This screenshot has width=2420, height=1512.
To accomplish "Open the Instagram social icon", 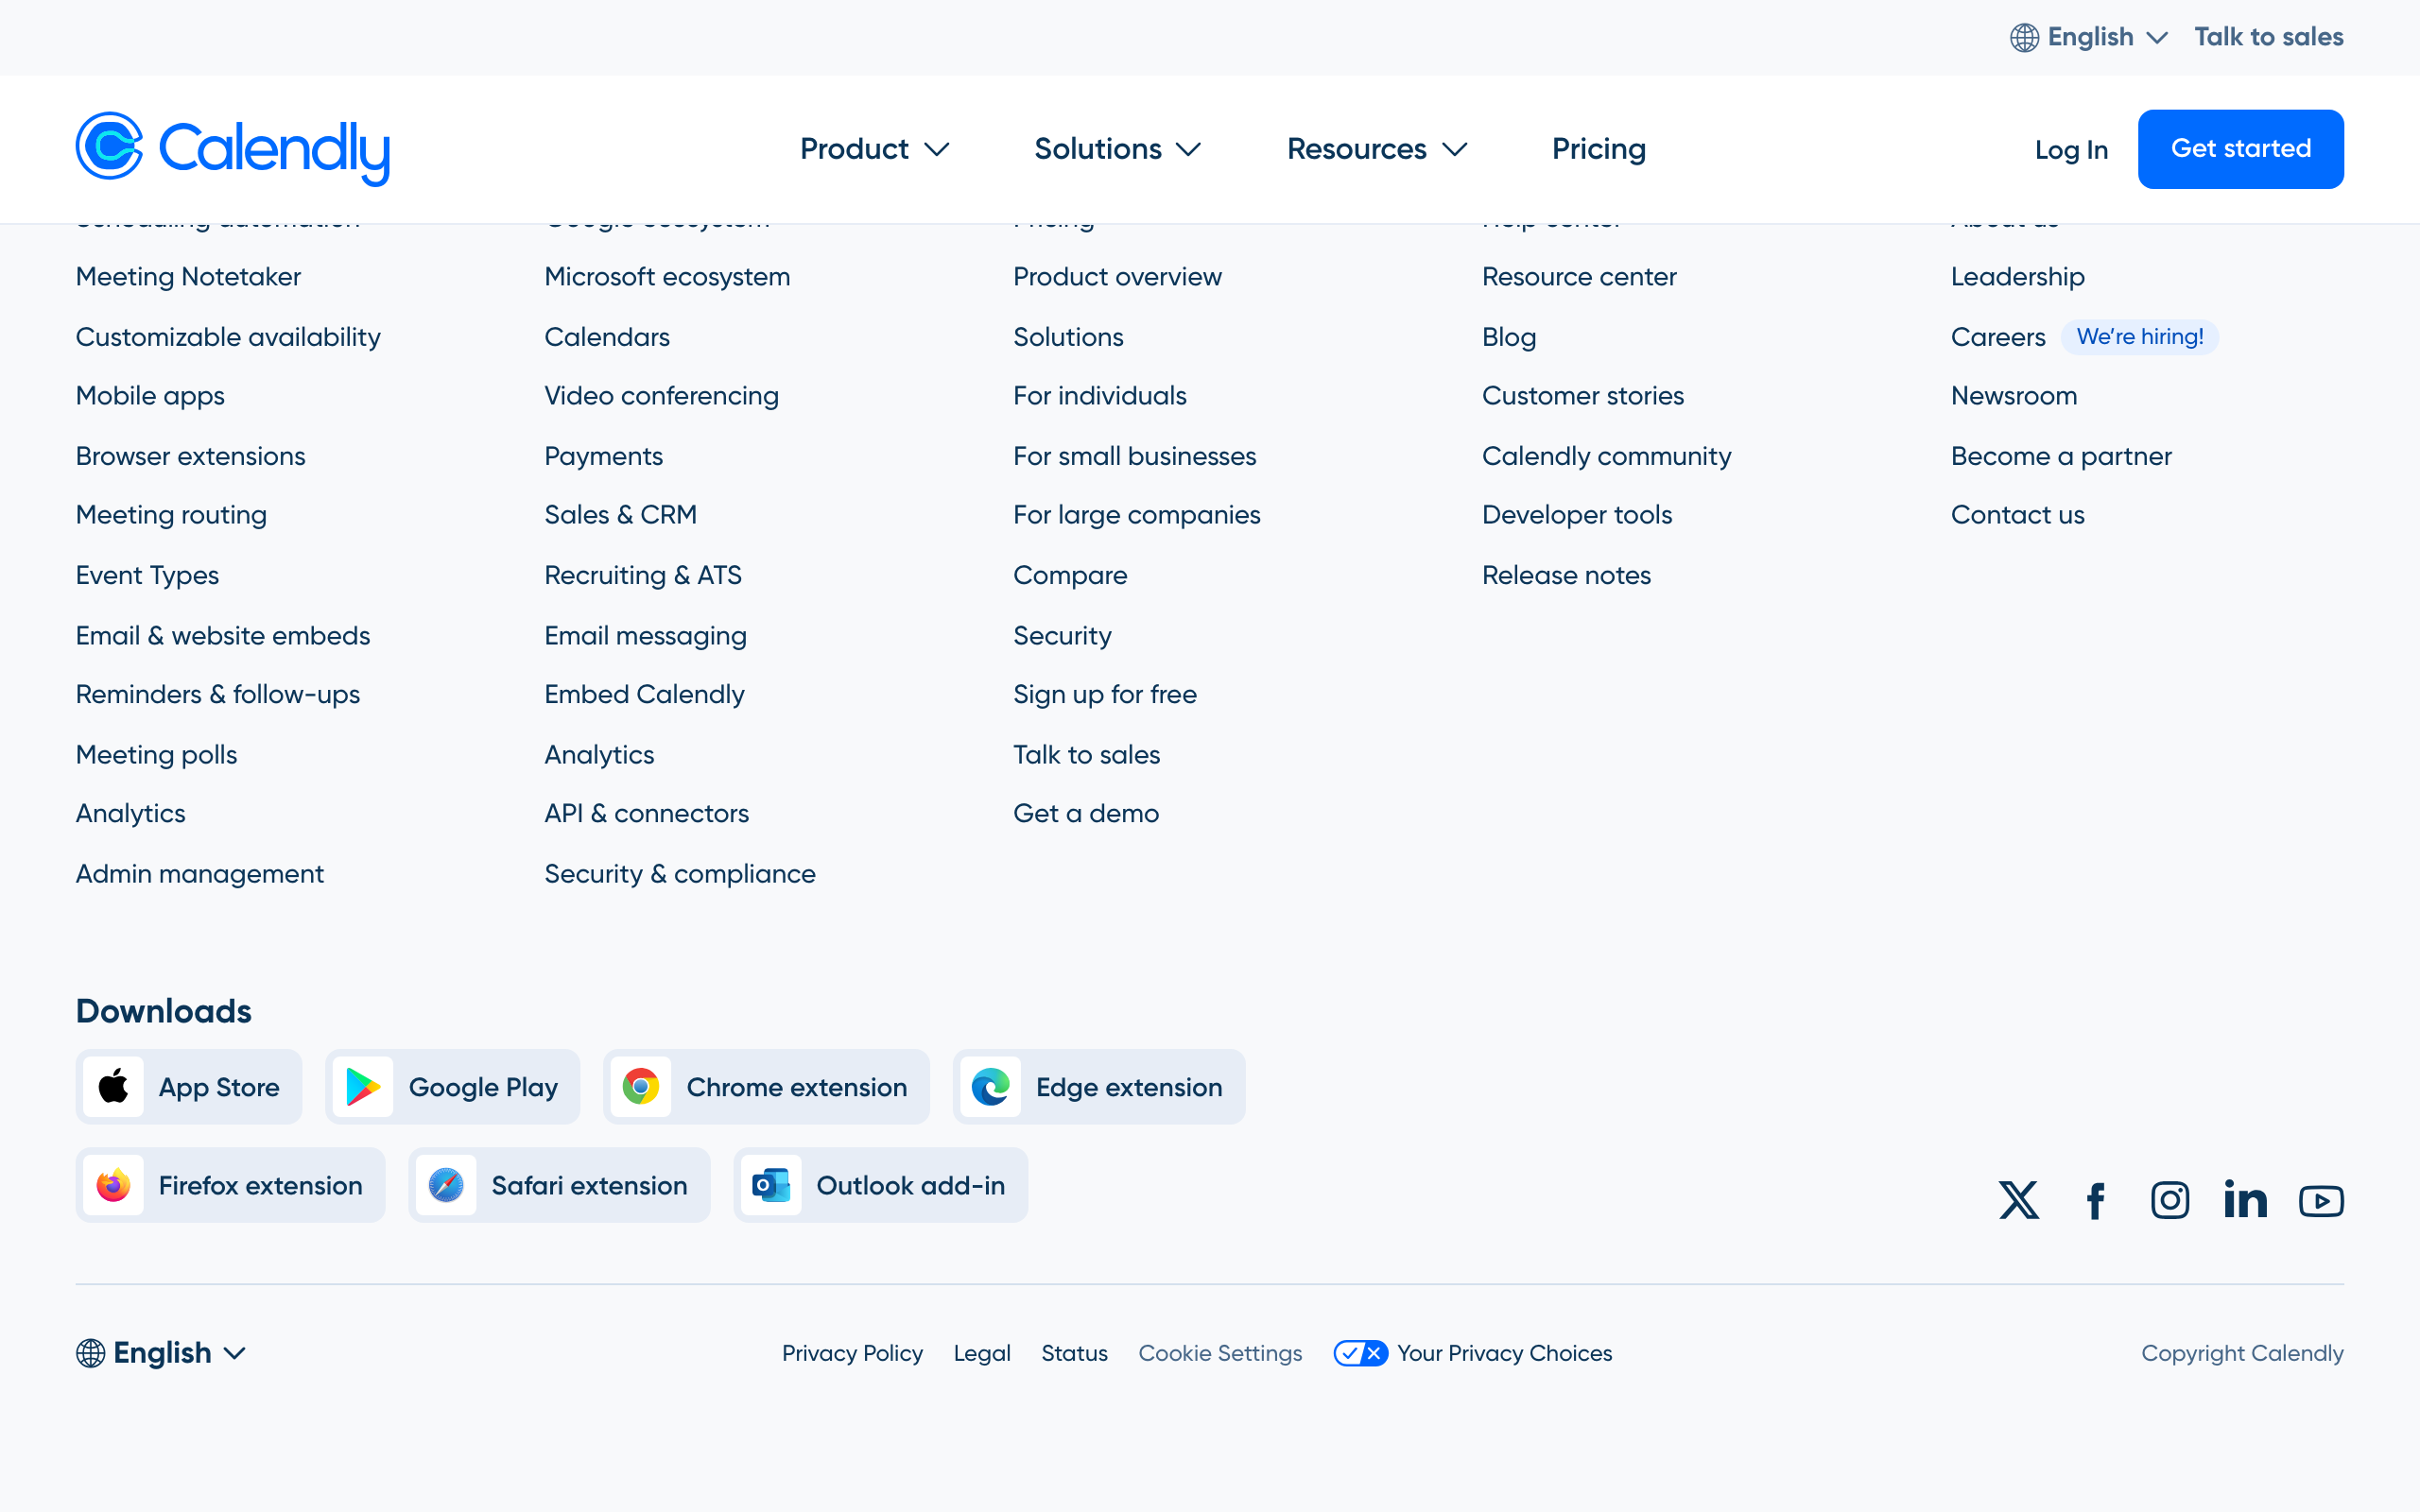I will [2170, 1200].
